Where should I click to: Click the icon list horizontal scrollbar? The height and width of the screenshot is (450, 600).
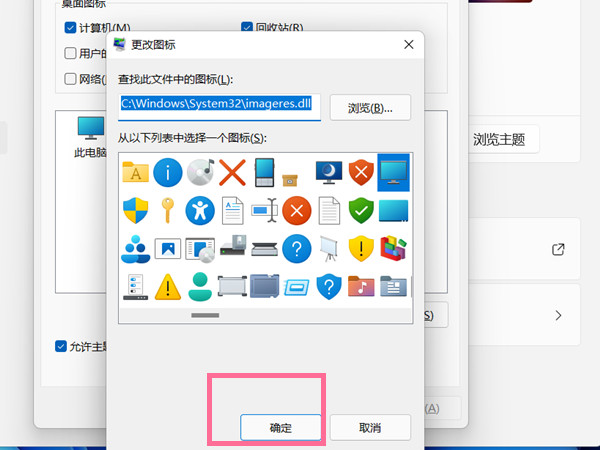tap(205, 315)
